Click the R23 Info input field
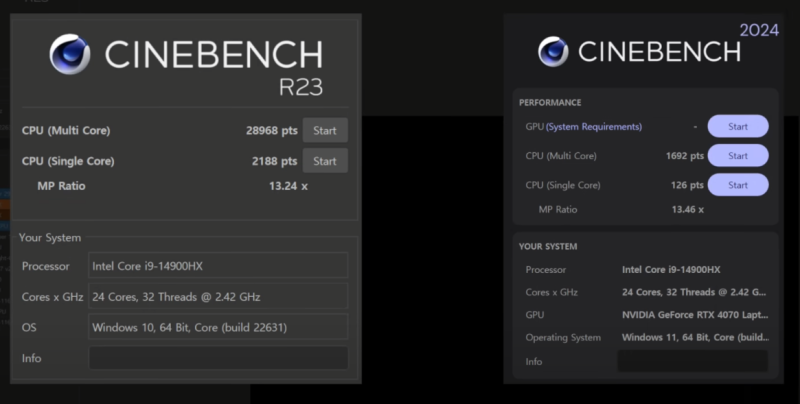This screenshot has height=404, width=800. [218, 358]
